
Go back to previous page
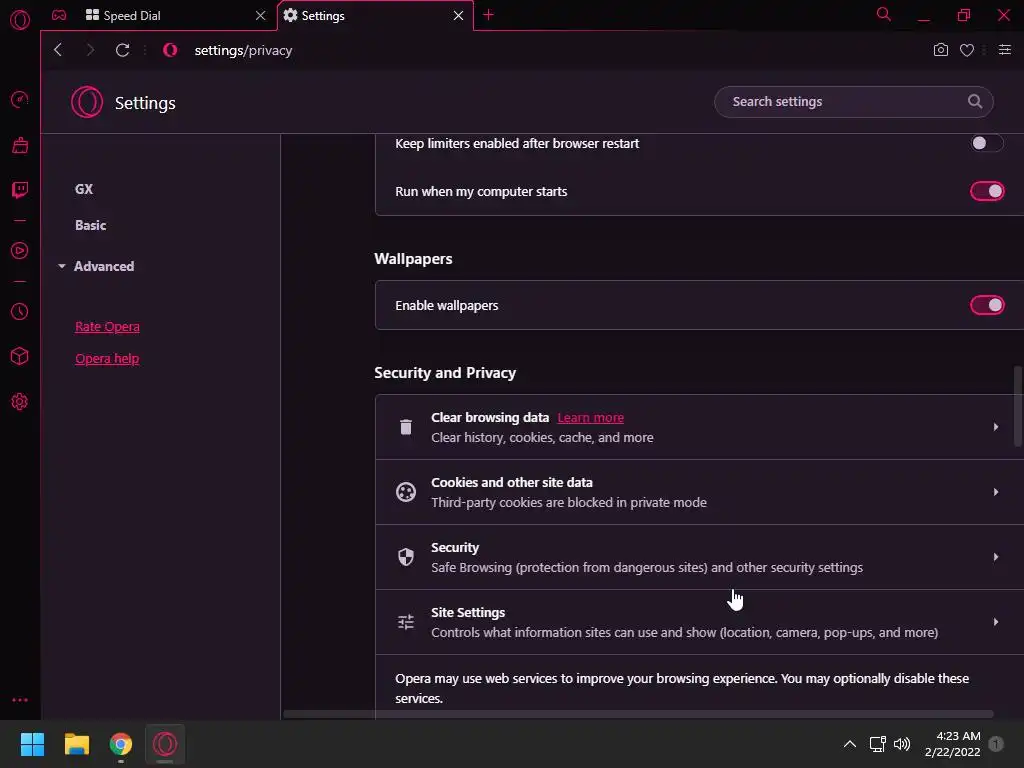point(58,50)
